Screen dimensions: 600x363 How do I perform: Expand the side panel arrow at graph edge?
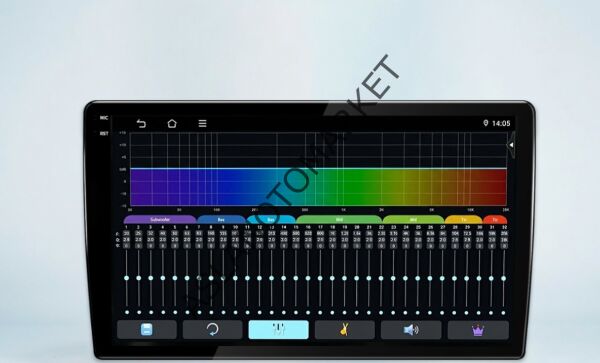coord(511,145)
